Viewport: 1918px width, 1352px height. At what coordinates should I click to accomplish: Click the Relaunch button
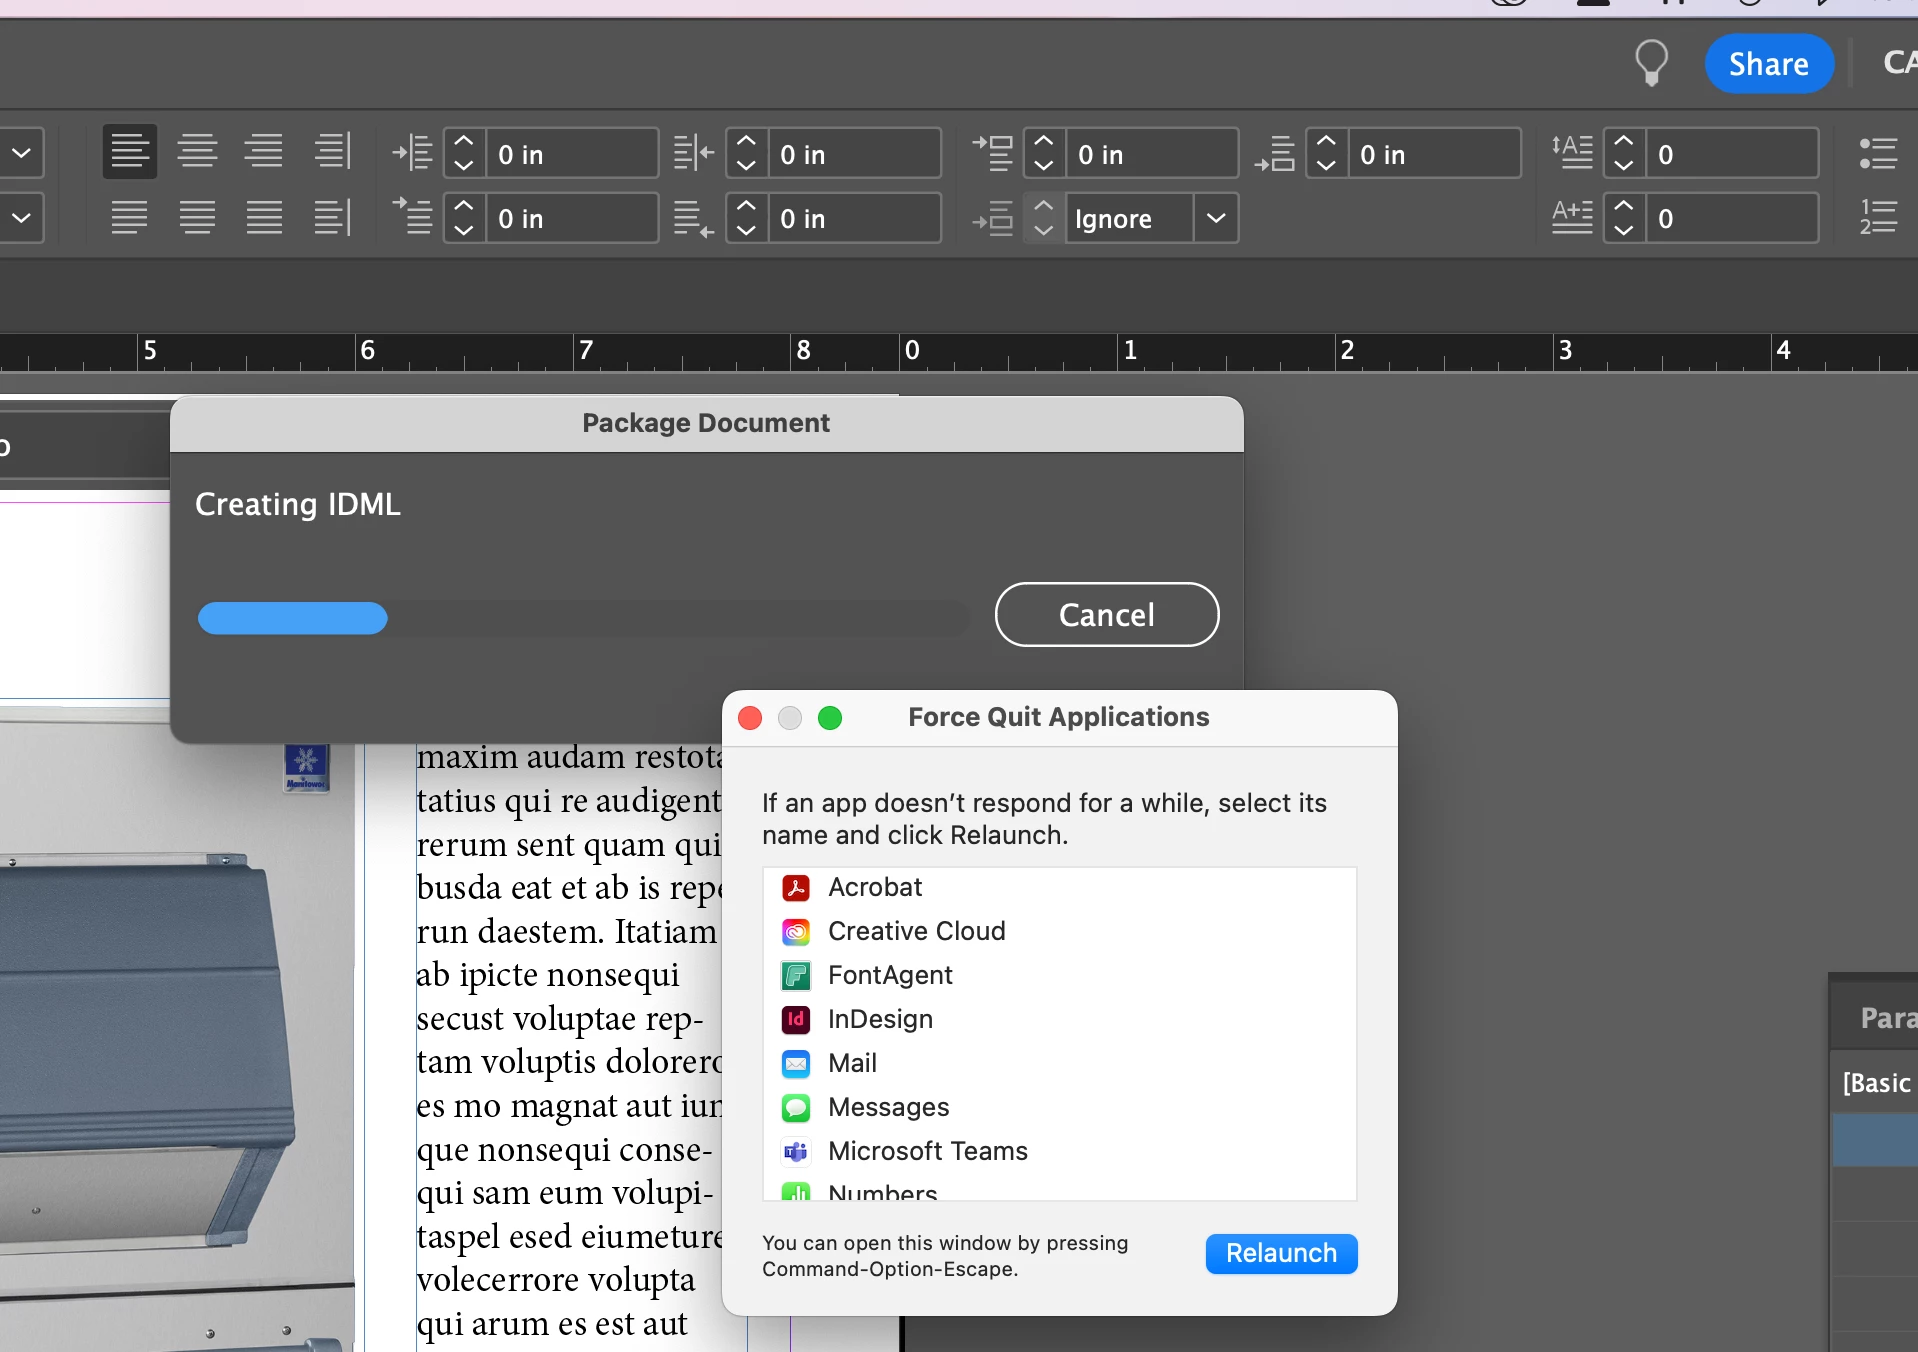[x=1281, y=1253]
